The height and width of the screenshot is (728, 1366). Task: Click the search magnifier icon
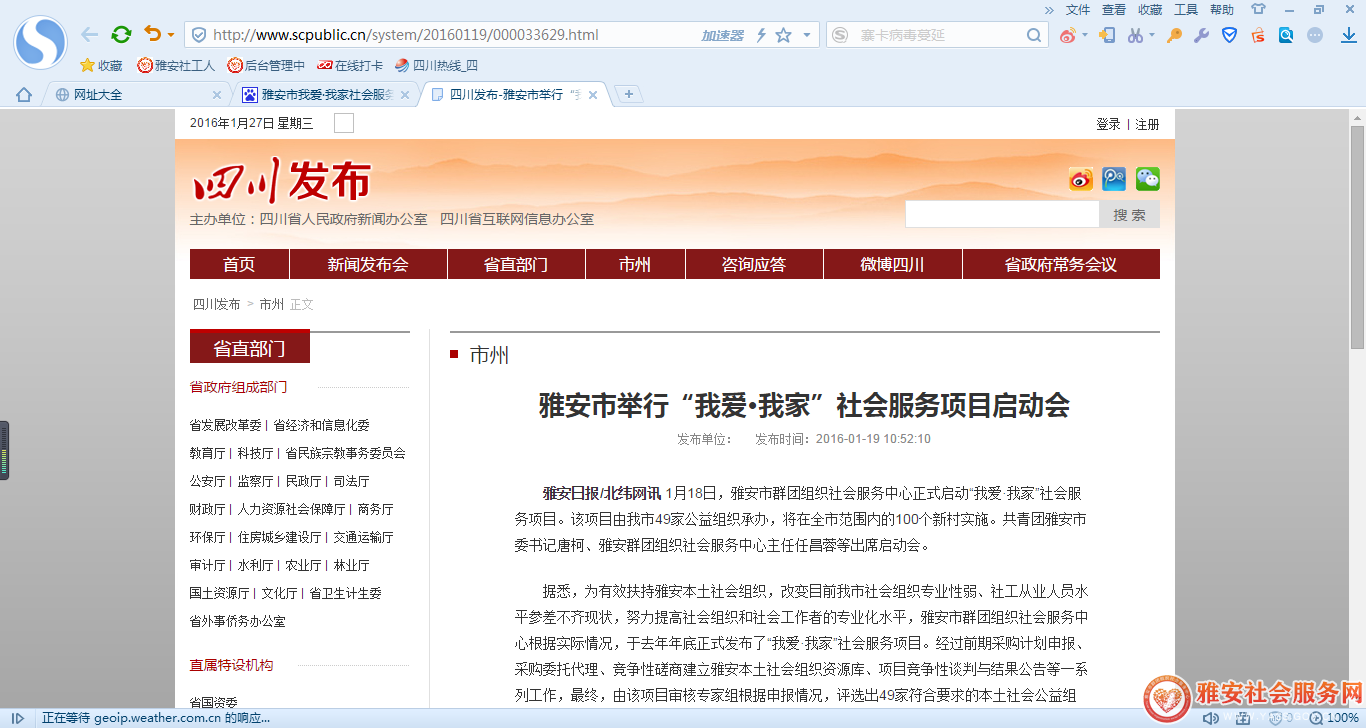[1035, 35]
